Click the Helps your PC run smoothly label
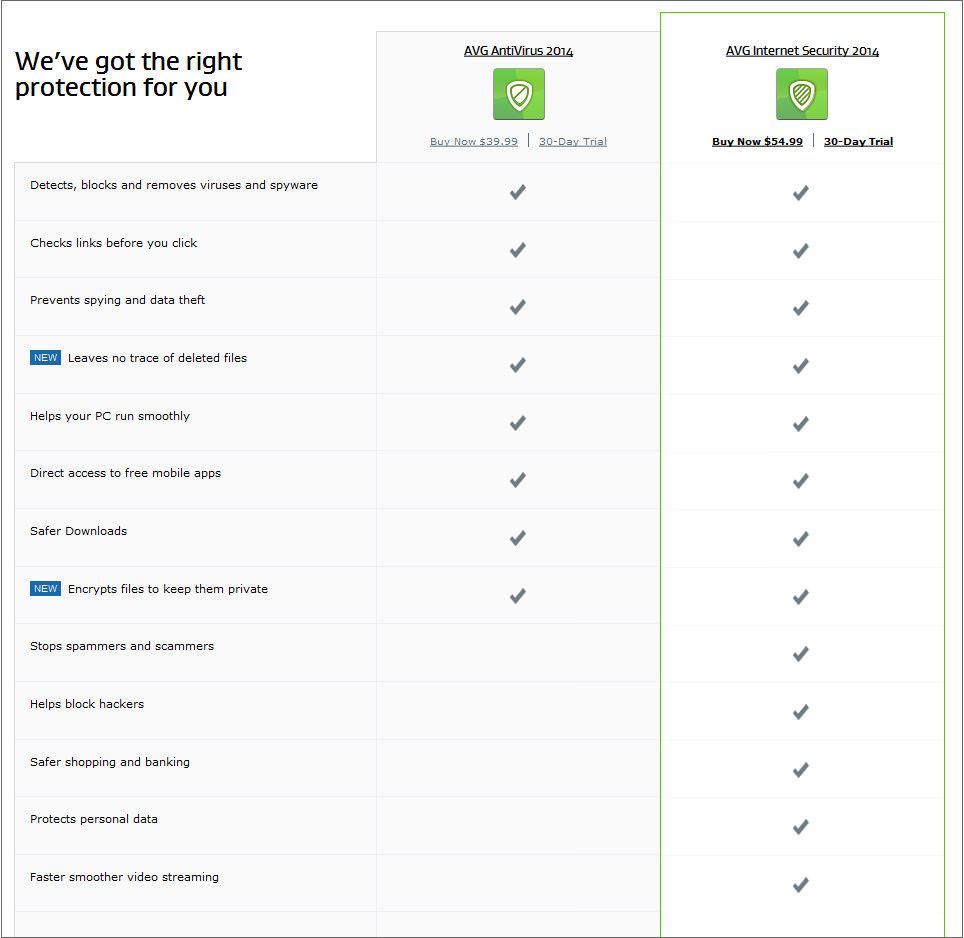This screenshot has height=938, width=964. click(110, 416)
